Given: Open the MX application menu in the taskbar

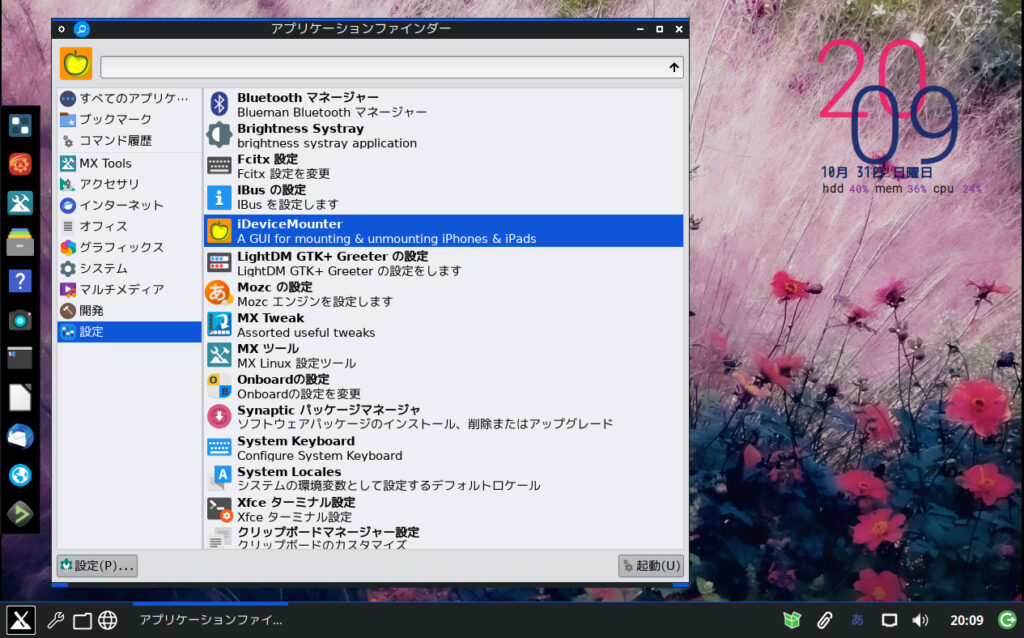Looking at the screenshot, I should click(20, 620).
